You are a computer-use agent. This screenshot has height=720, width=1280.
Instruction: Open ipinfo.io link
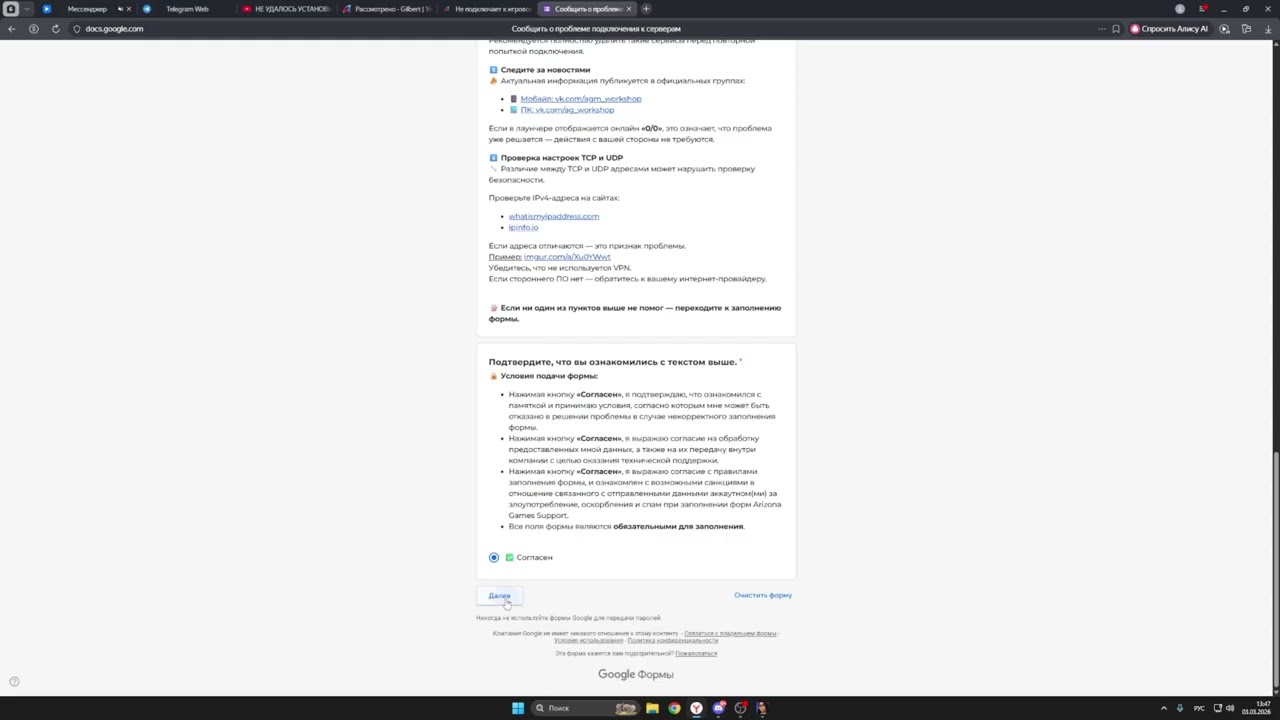point(523,227)
